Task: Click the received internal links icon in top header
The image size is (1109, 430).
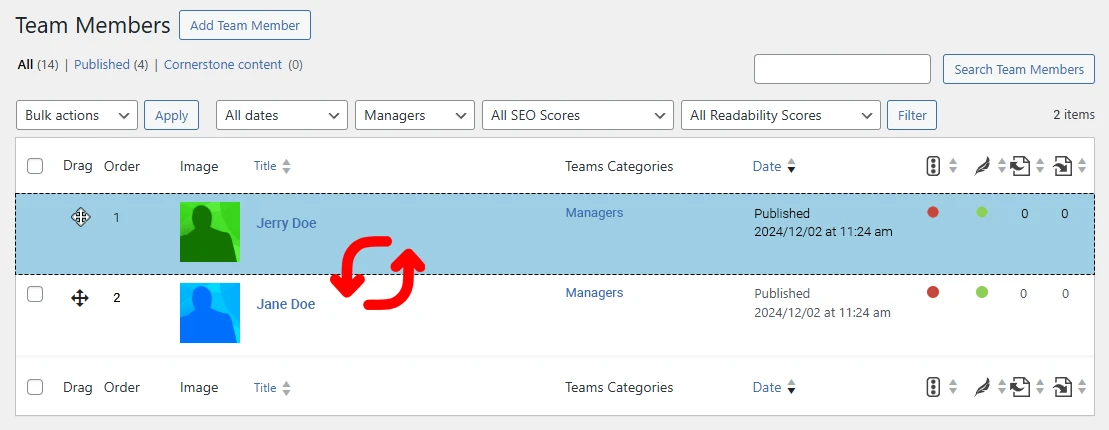Action: 1063,167
